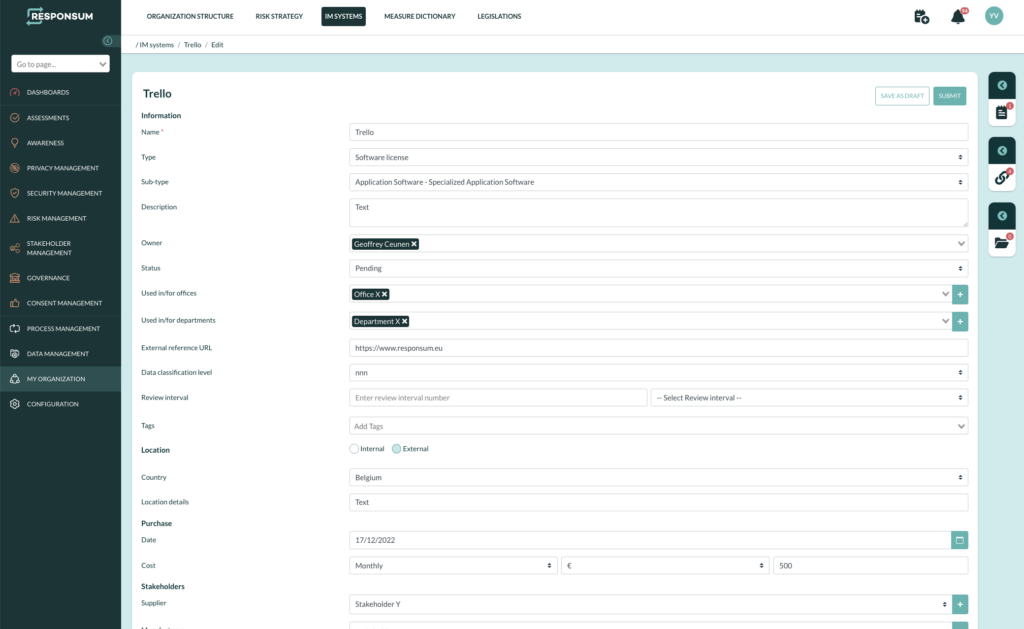Switch to the Risk Strategy tab
This screenshot has width=1024, height=629.
(x=279, y=16)
